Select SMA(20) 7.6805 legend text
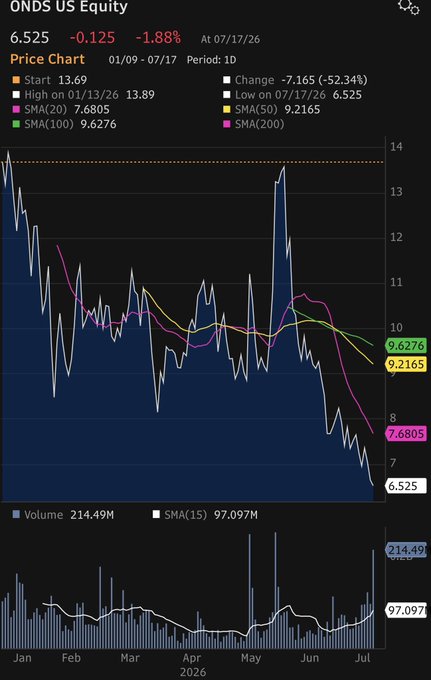 pyautogui.click(x=67, y=110)
